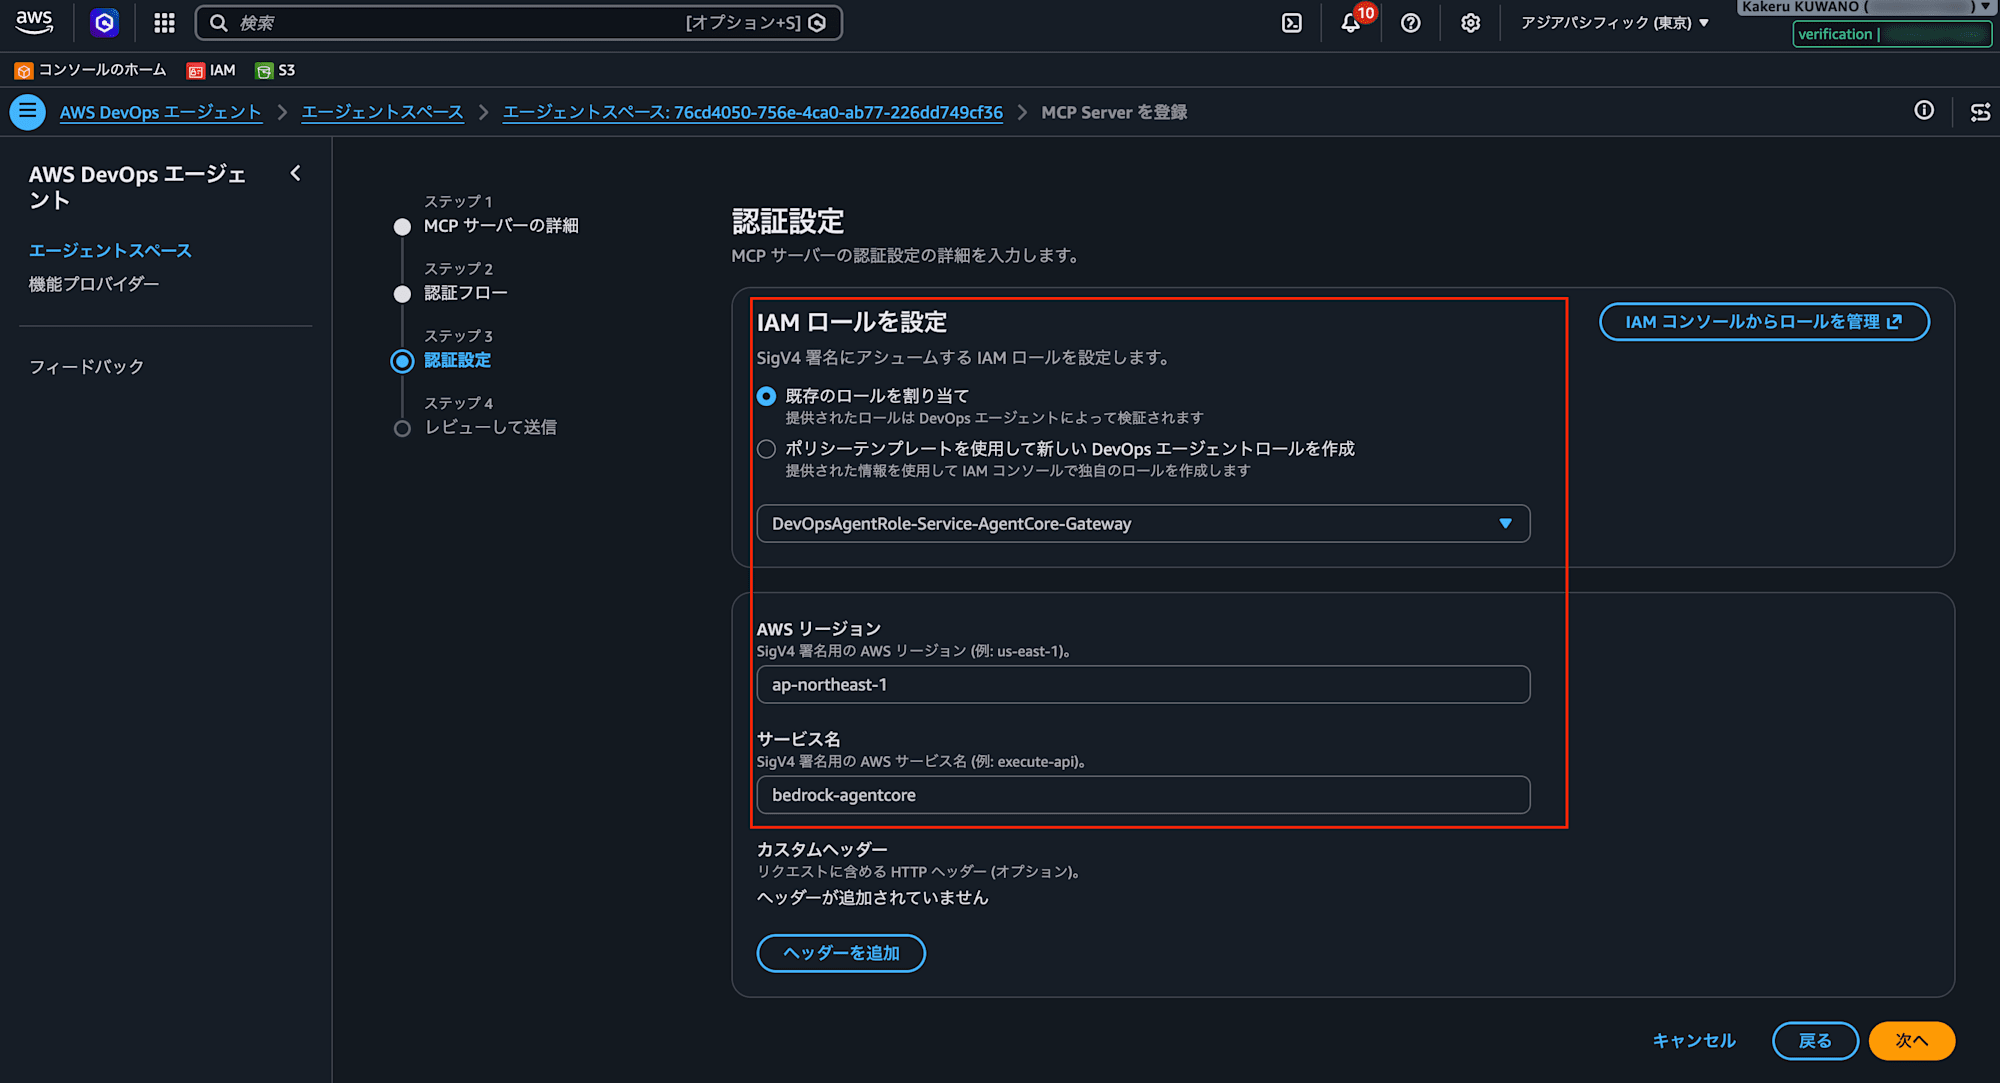
Task: Go to 機能プロバイダー in side navigation
Action: tap(94, 284)
